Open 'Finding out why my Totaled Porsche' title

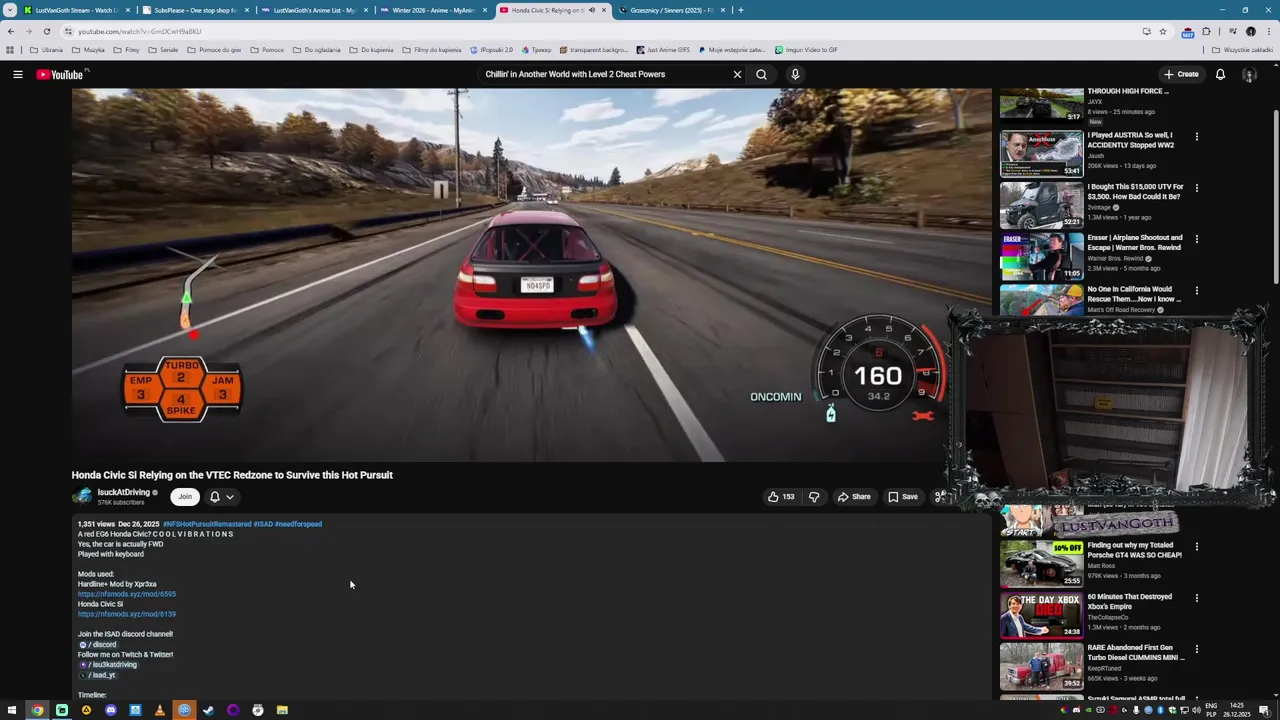1134,550
